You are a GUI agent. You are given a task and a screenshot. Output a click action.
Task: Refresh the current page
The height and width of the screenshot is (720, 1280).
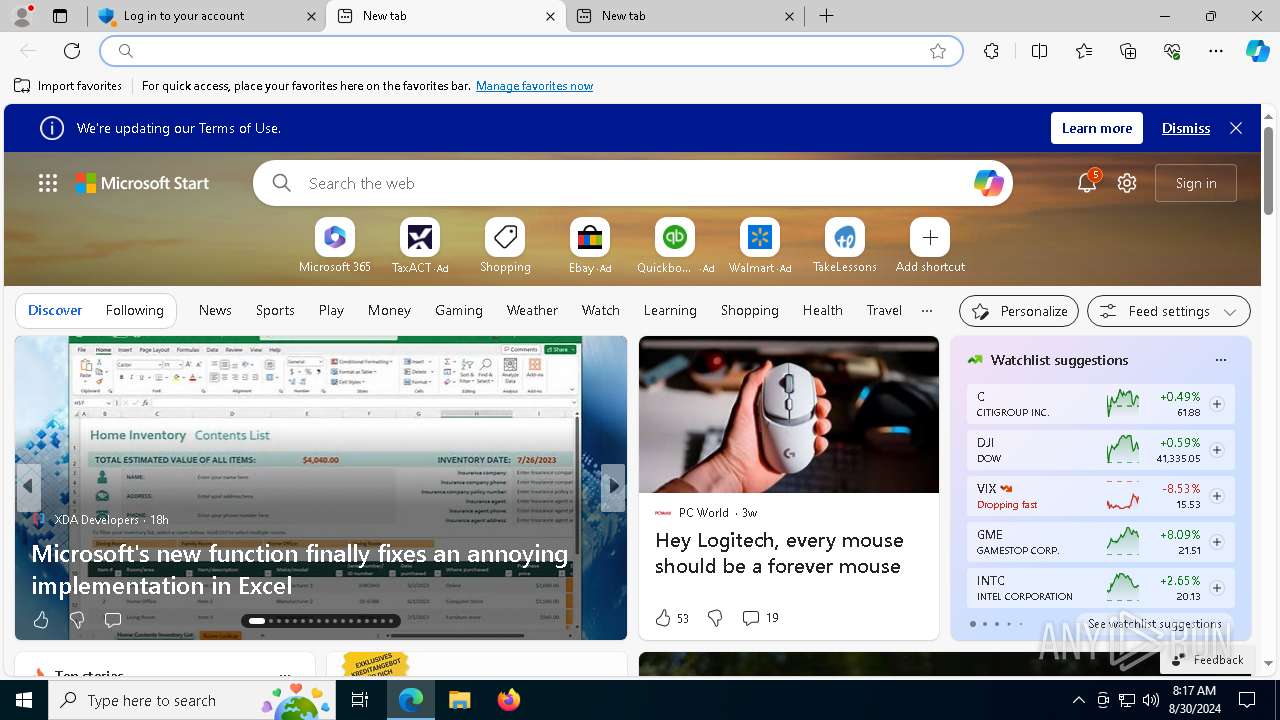[72, 51]
